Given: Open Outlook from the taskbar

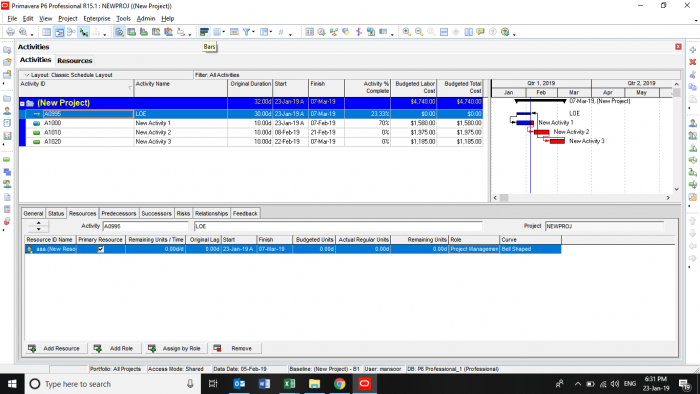Looking at the screenshot, I should (x=239, y=384).
